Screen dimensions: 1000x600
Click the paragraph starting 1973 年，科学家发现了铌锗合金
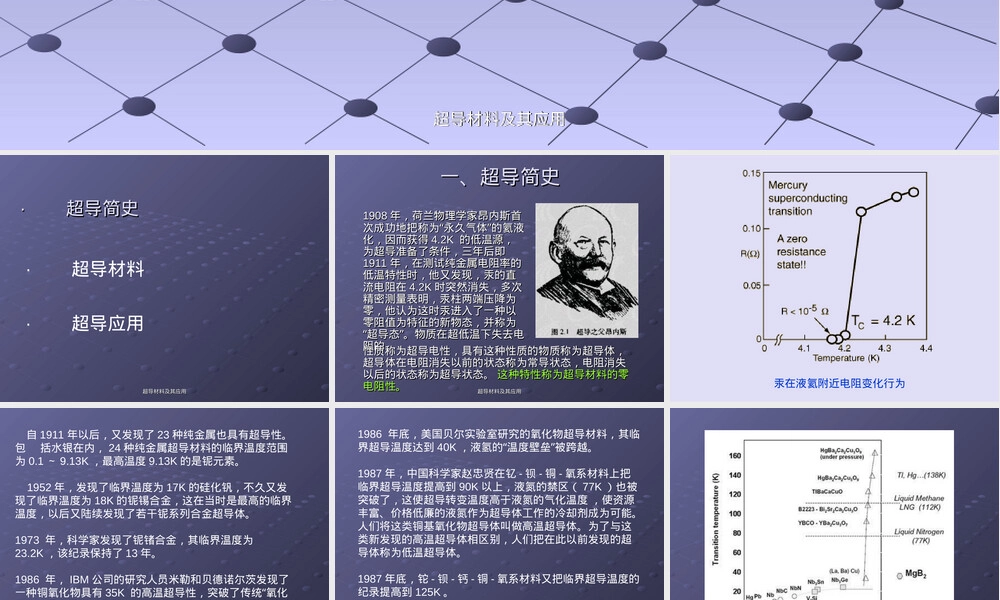coord(135,546)
